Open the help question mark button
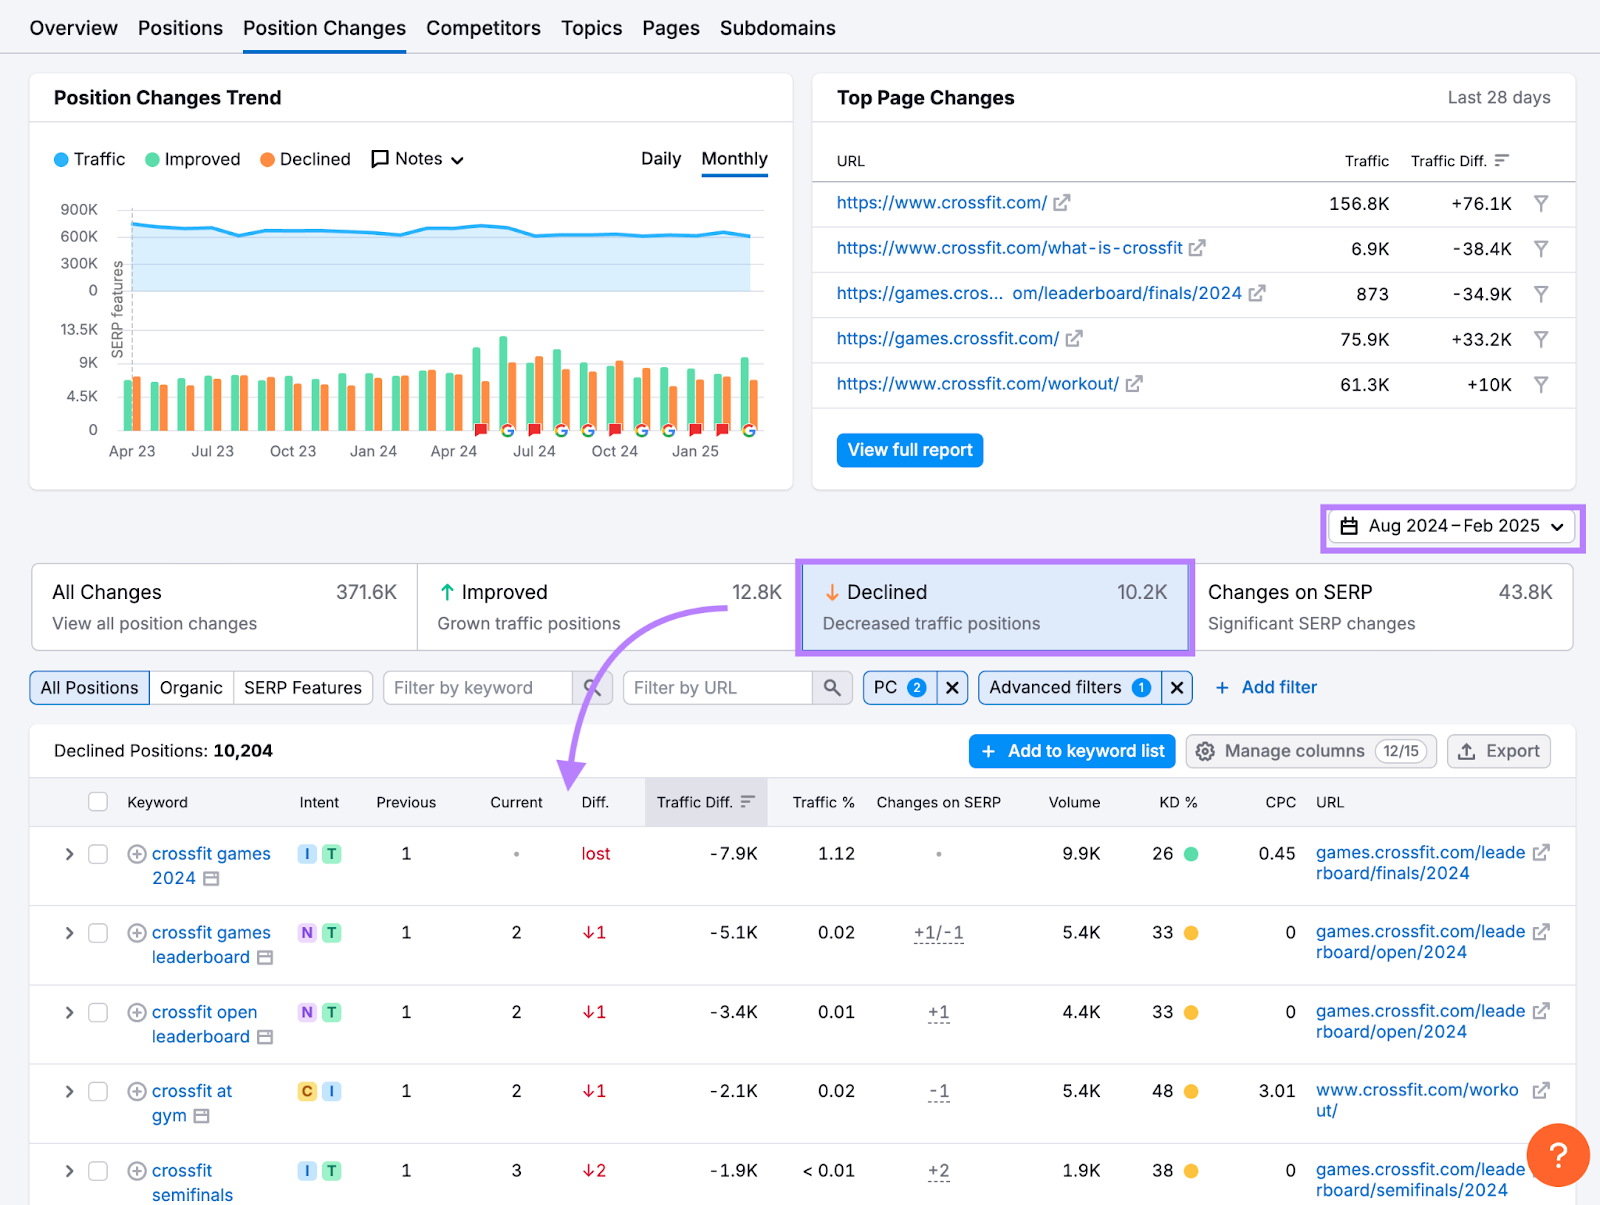The height and width of the screenshot is (1205, 1600). pos(1557,1155)
